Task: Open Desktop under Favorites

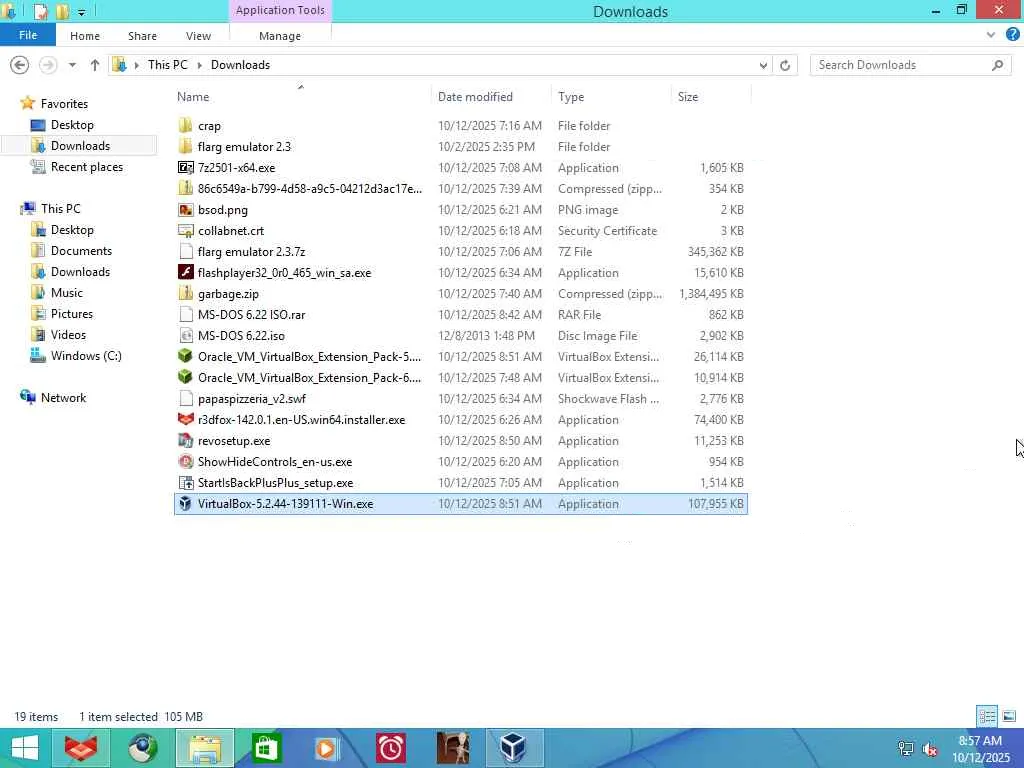Action: [x=72, y=125]
